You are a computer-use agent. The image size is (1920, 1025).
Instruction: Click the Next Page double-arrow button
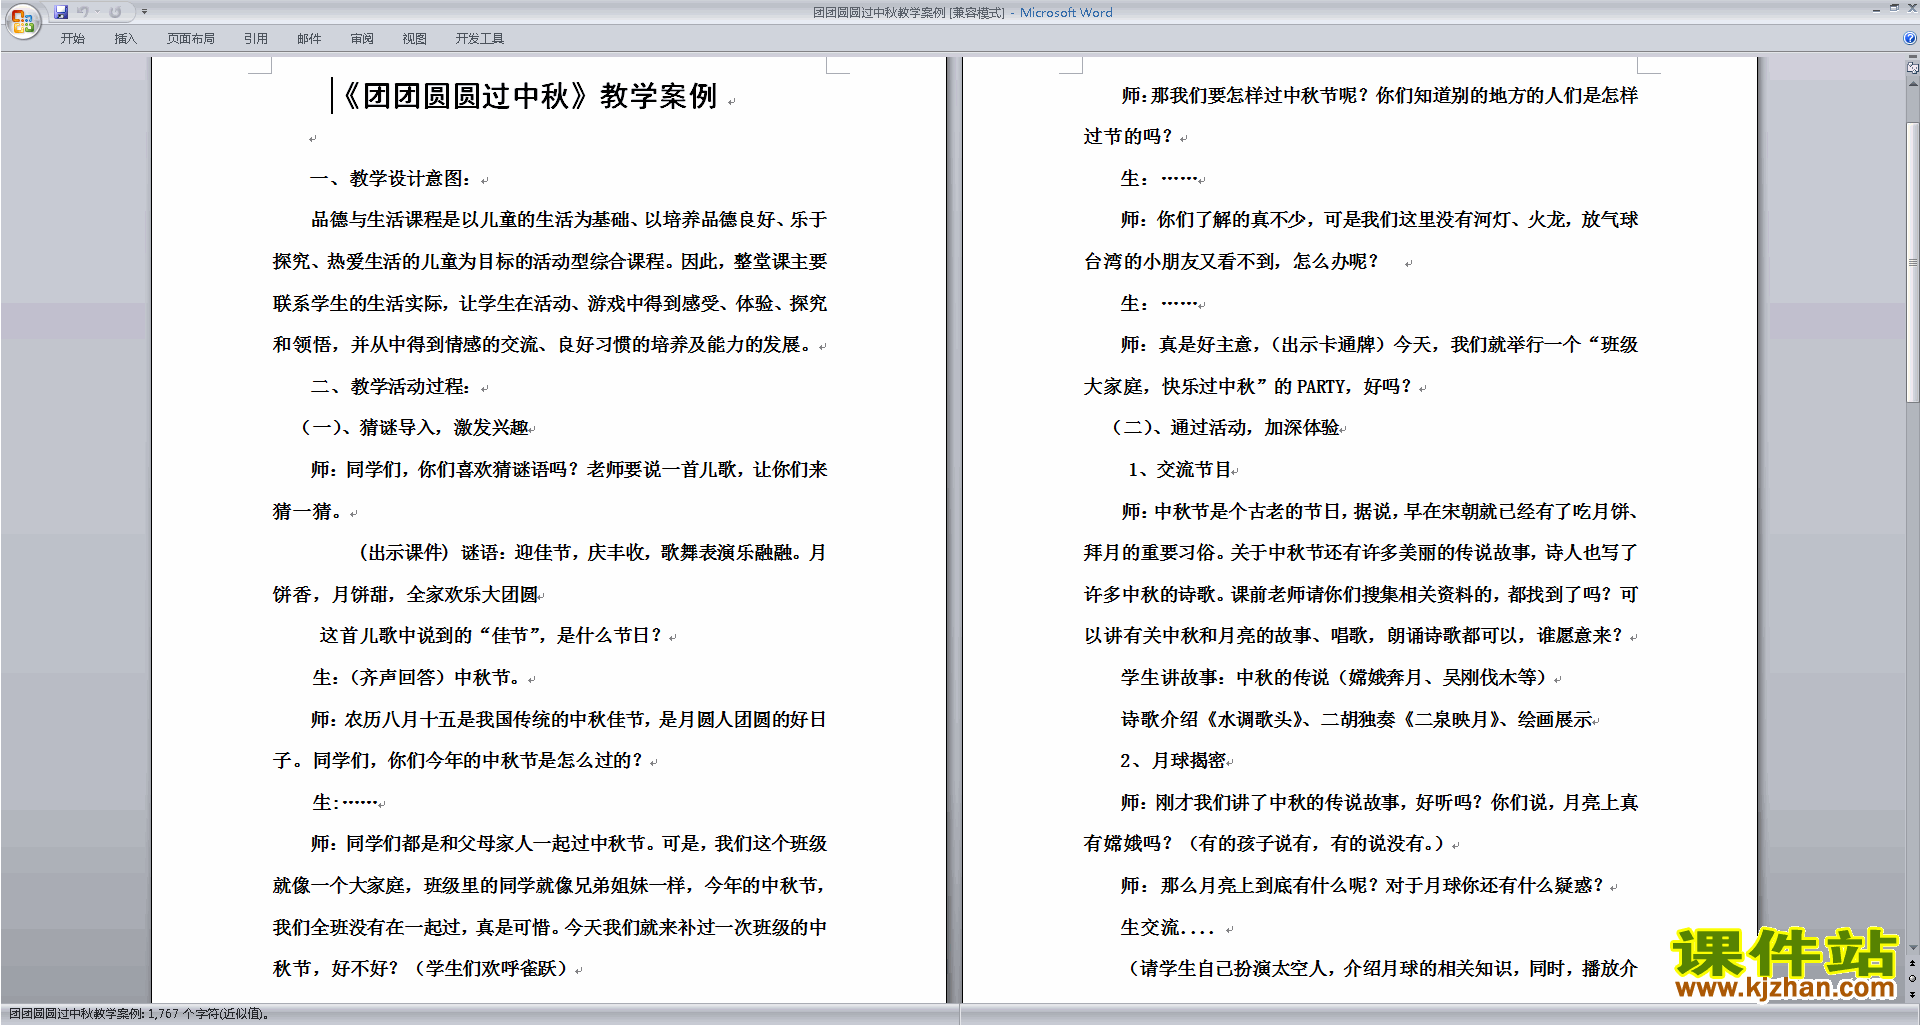click(x=1912, y=994)
